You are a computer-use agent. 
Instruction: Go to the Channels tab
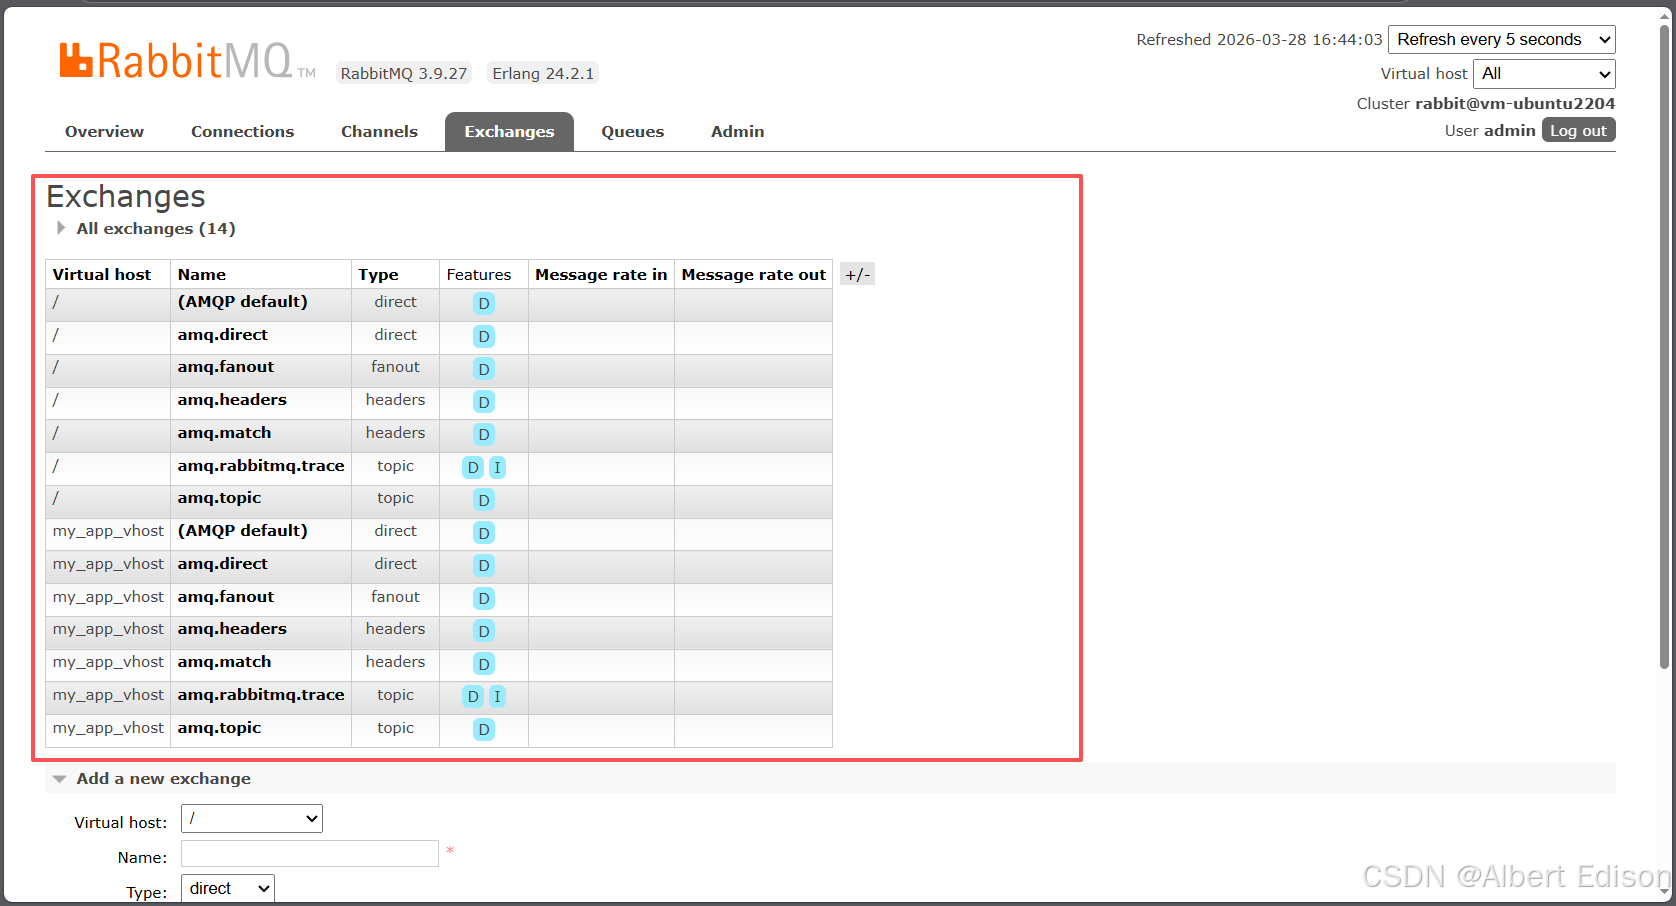point(379,131)
